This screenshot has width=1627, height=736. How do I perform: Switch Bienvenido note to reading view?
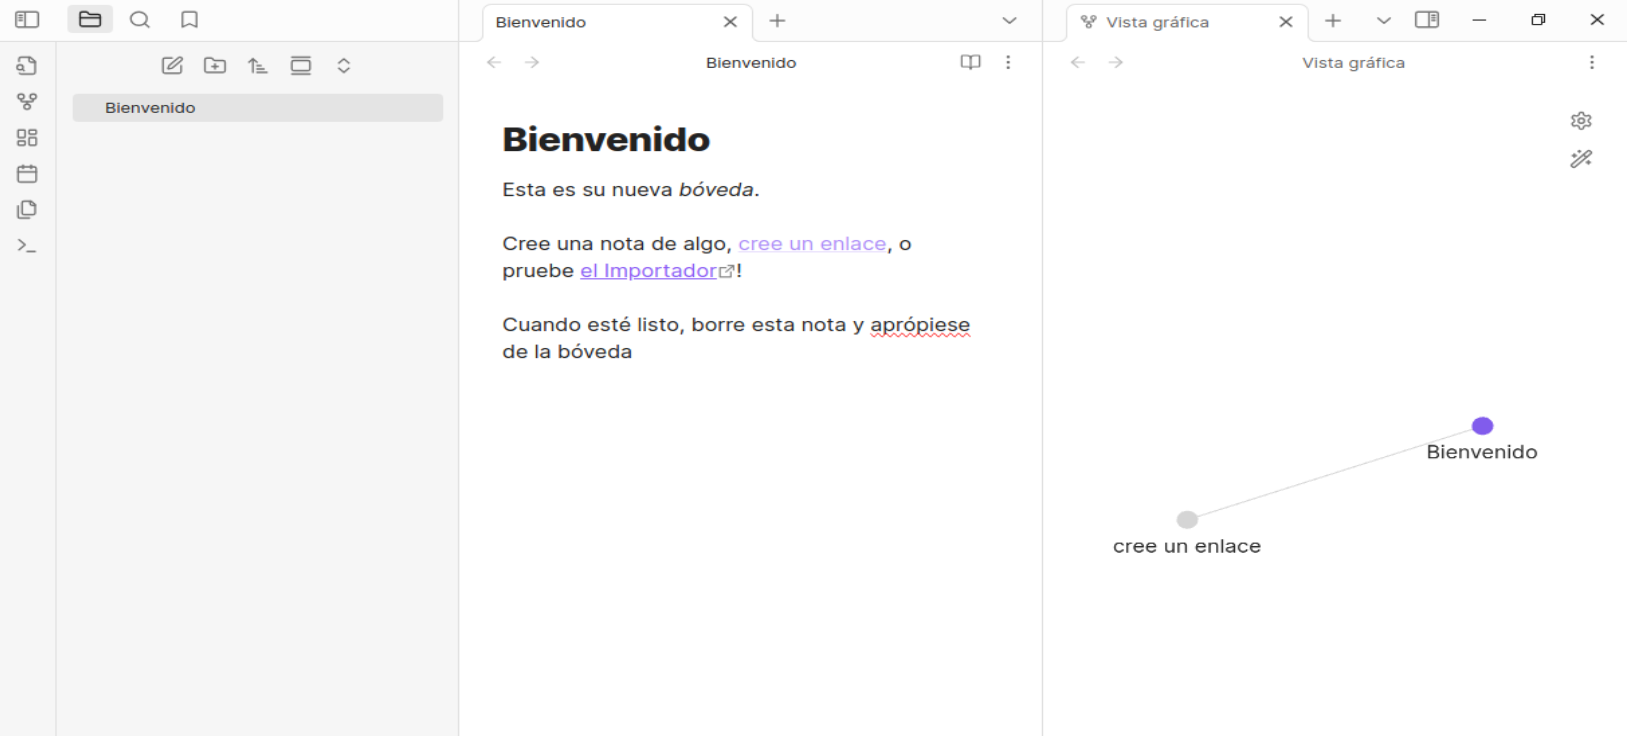pyautogui.click(x=970, y=62)
